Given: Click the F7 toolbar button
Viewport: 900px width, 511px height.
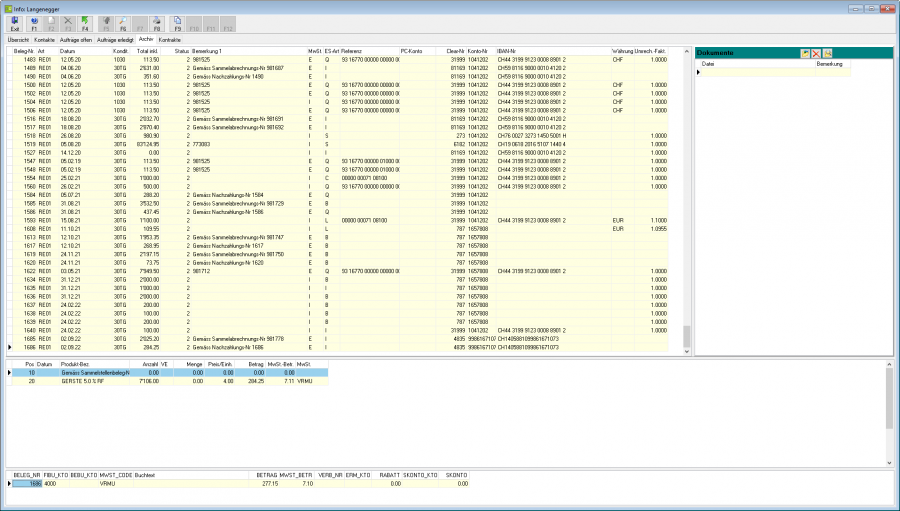Looking at the screenshot, I should point(139,24).
